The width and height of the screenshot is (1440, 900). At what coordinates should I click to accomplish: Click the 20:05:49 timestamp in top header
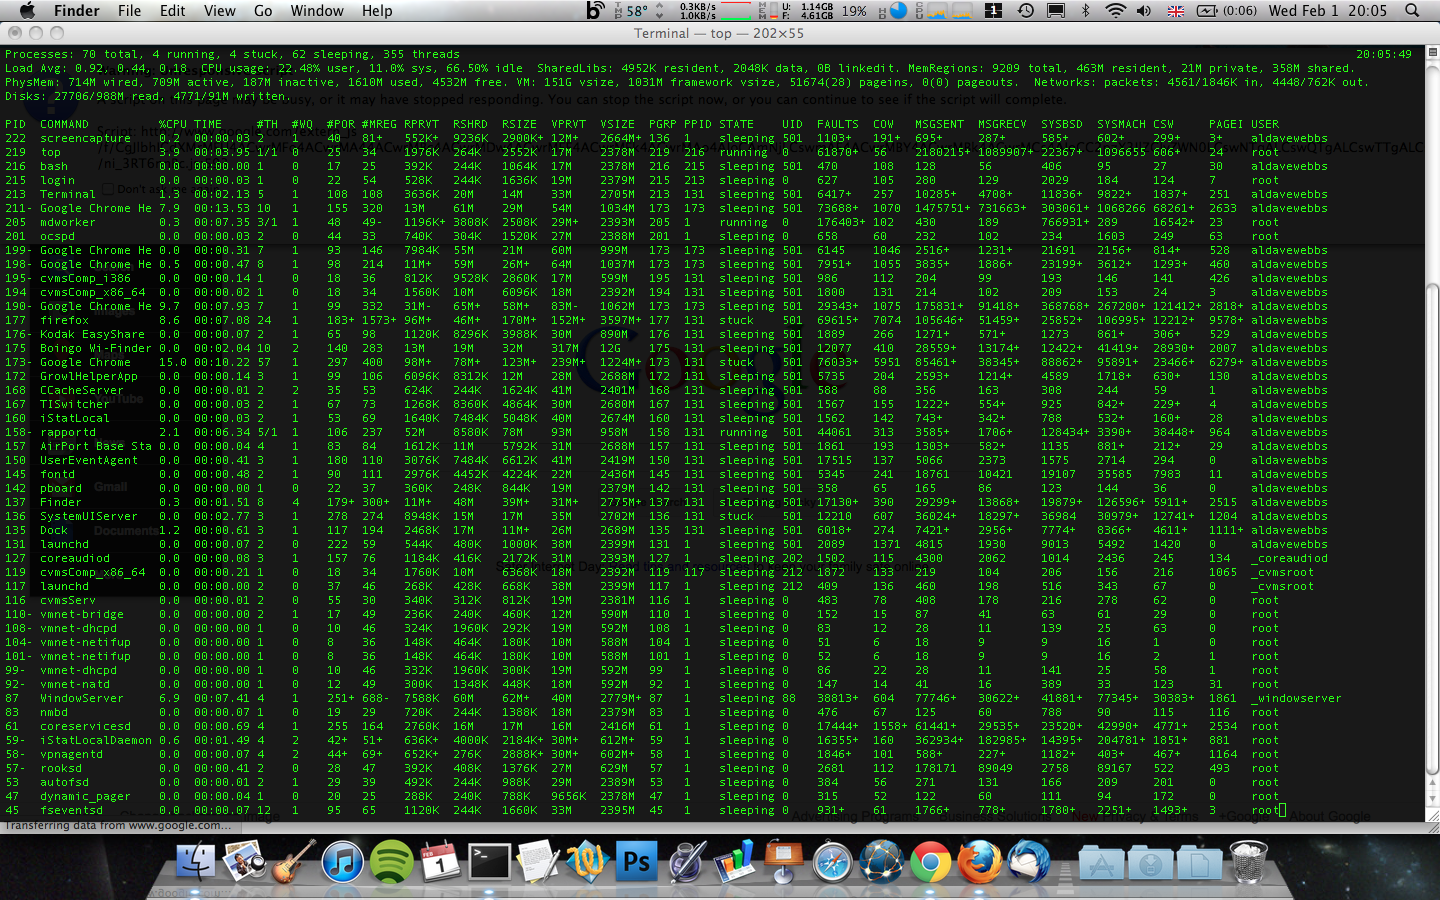pyautogui.click(x=1384, y=55)
